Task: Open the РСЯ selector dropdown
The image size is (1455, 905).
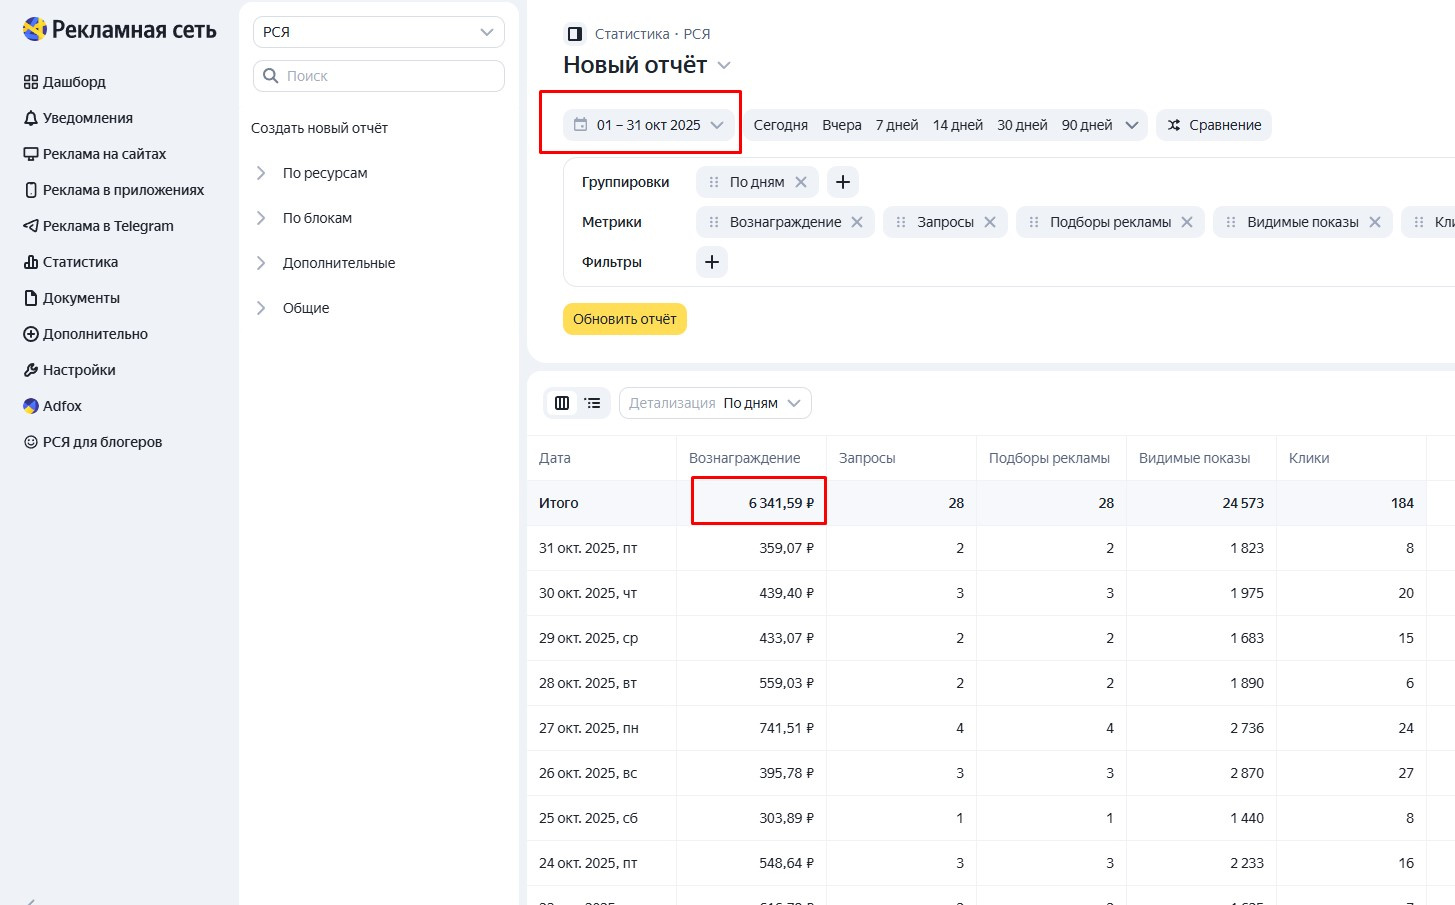Action: (378, 32)
